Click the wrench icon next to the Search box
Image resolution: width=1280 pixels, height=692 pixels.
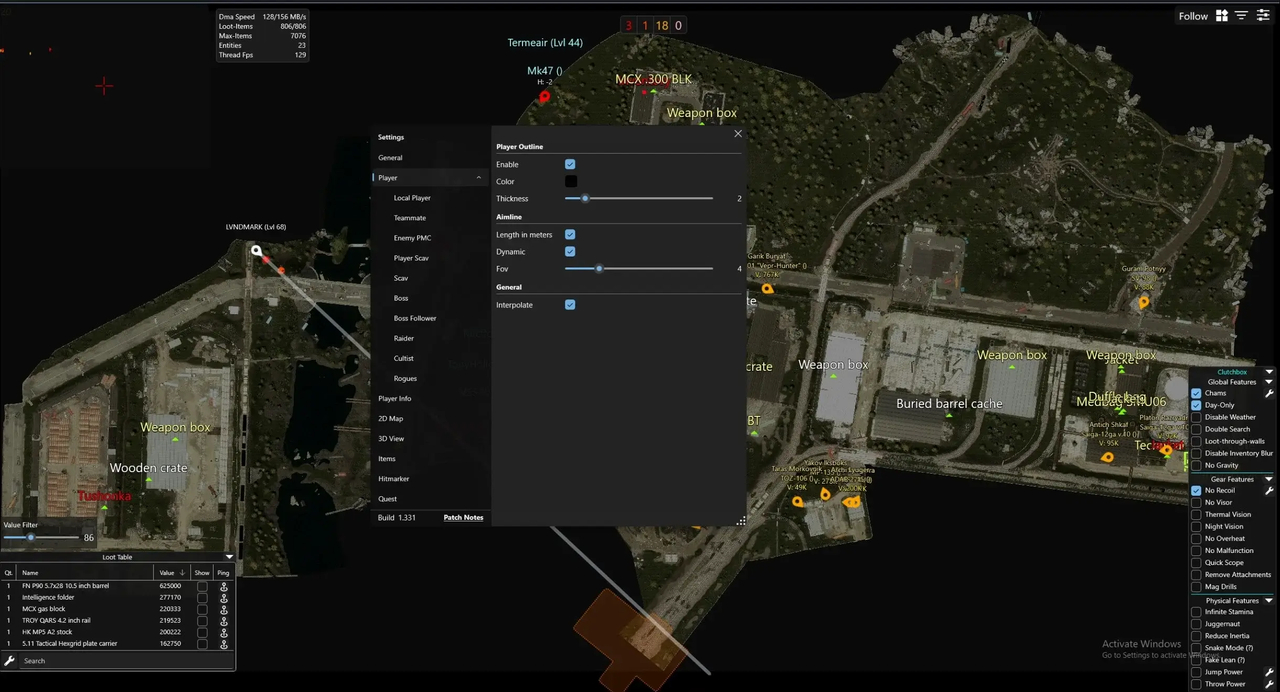[8, 660]
